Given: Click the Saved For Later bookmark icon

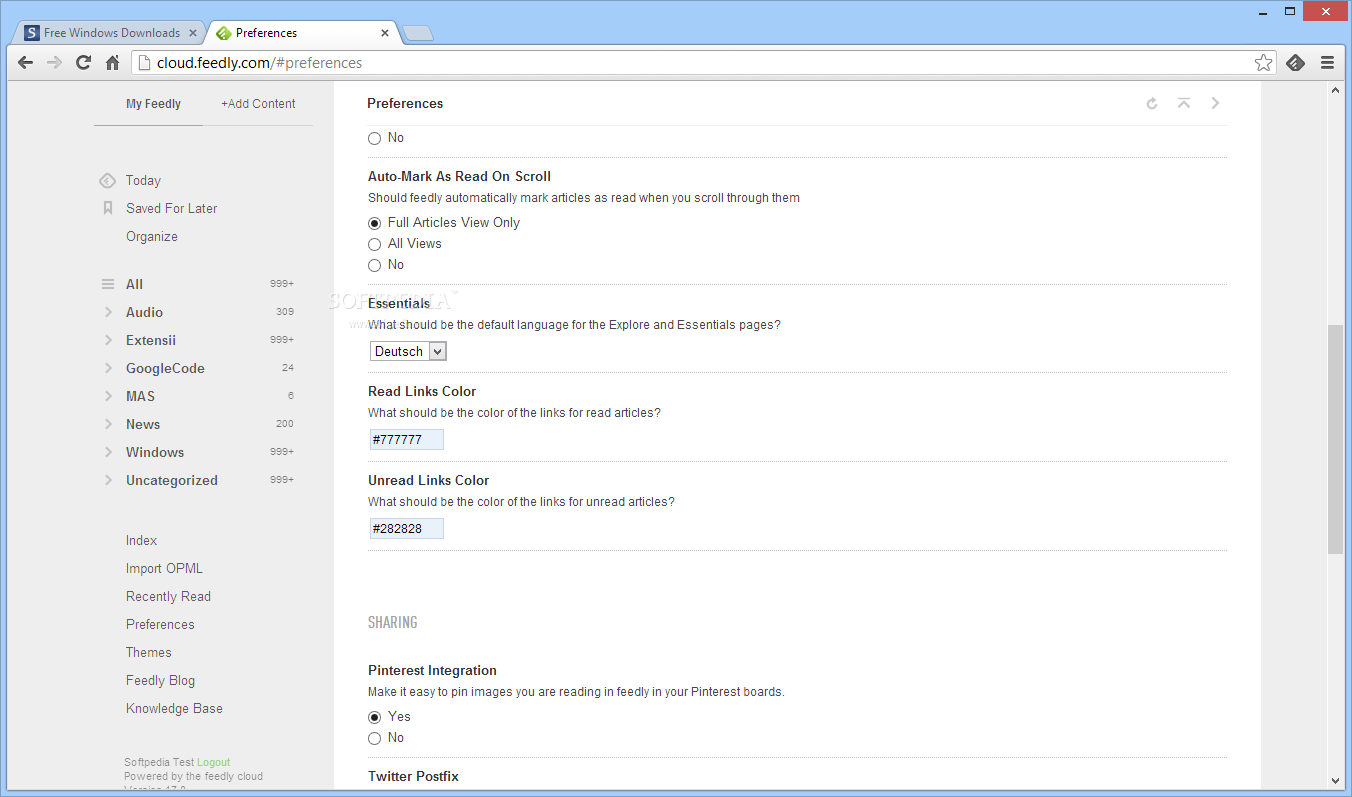Looking at the screenshot, I should pyautogui.click(x=108, y=208).
